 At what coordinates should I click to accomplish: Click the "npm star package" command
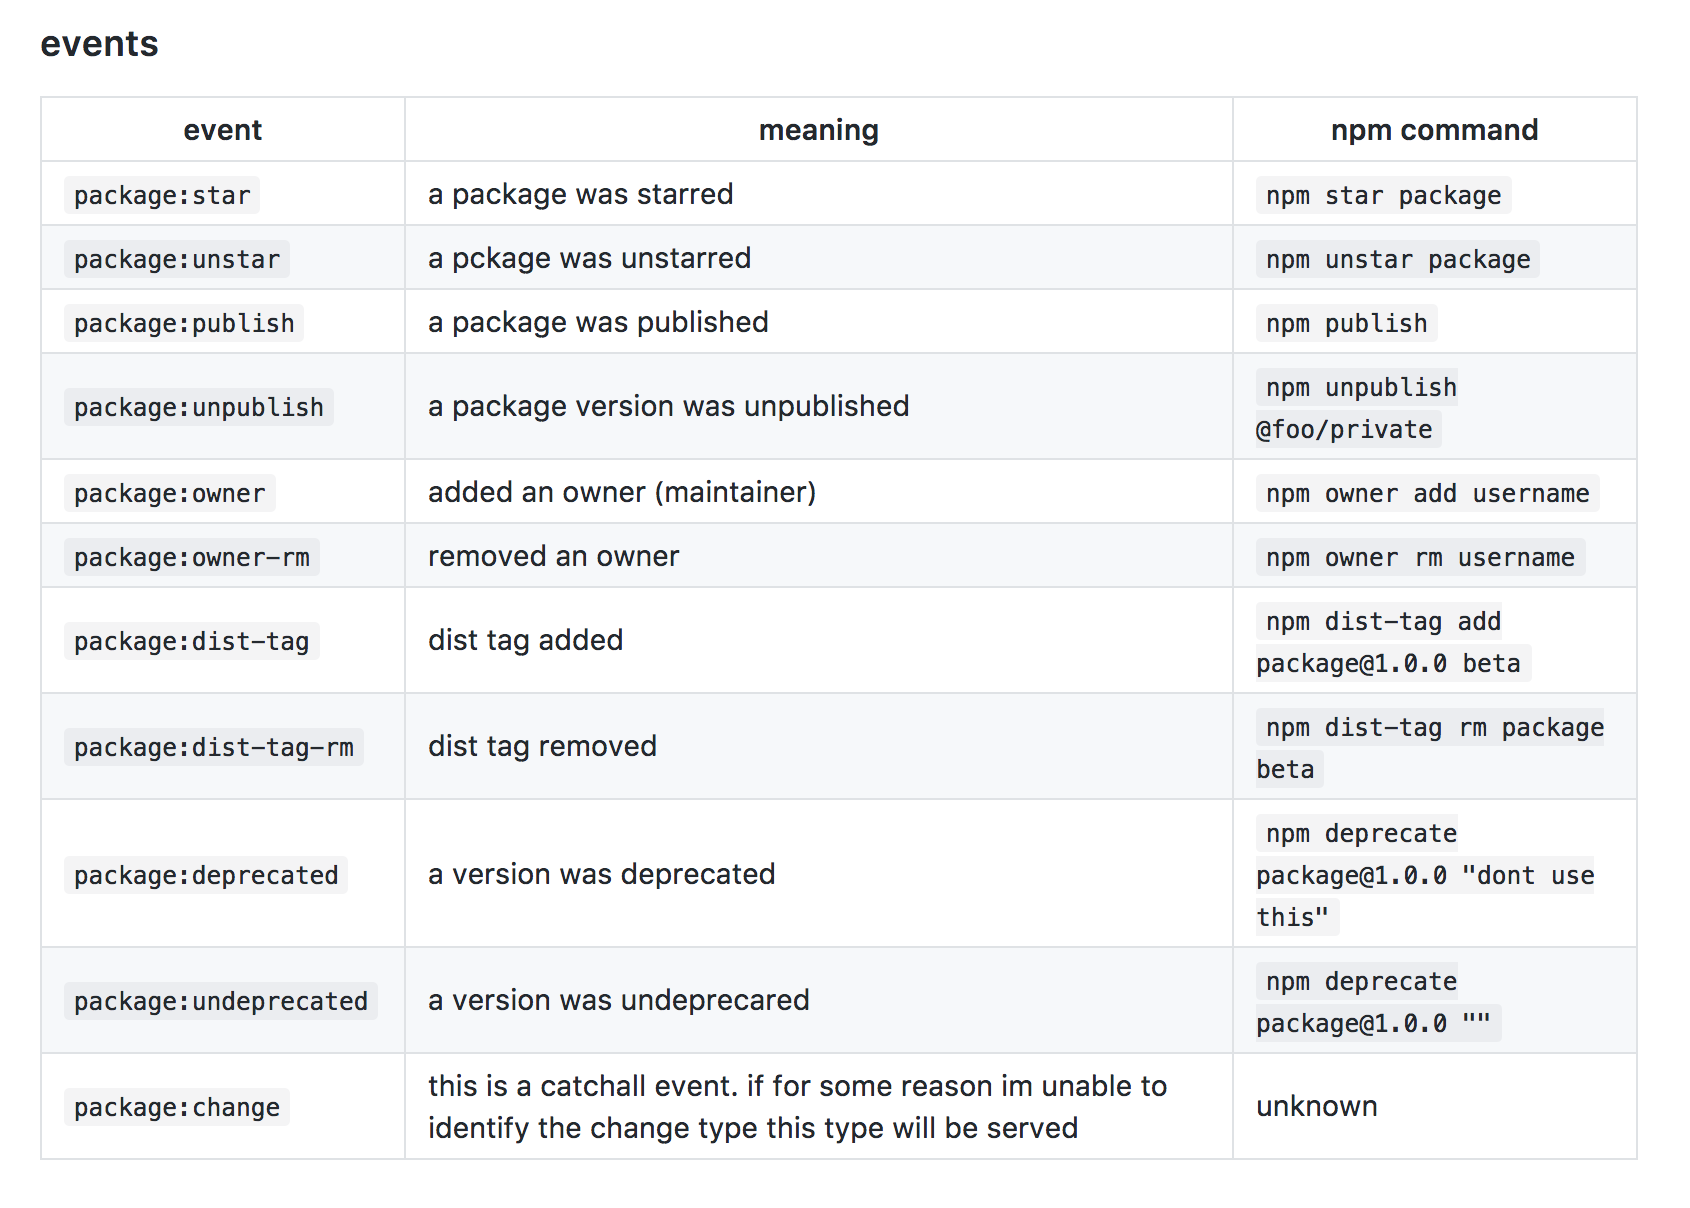tap(1383, 195)
